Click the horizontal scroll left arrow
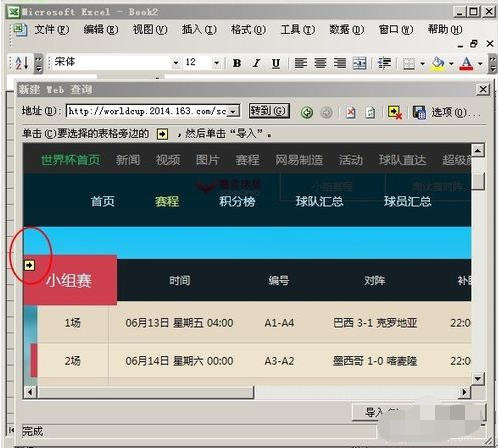The image size is (498, 448). 31,392
